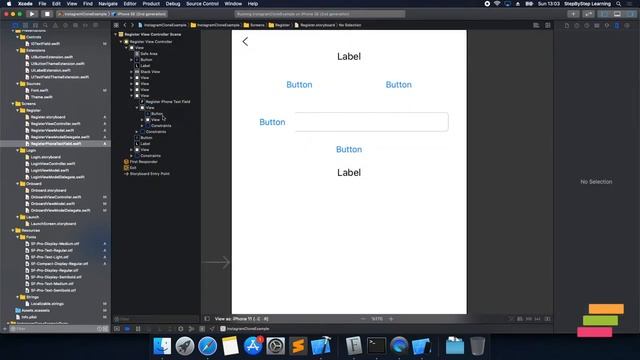Open the View as iPhone 11 device selector
This screenshot has width=640, height=360.
241,319
